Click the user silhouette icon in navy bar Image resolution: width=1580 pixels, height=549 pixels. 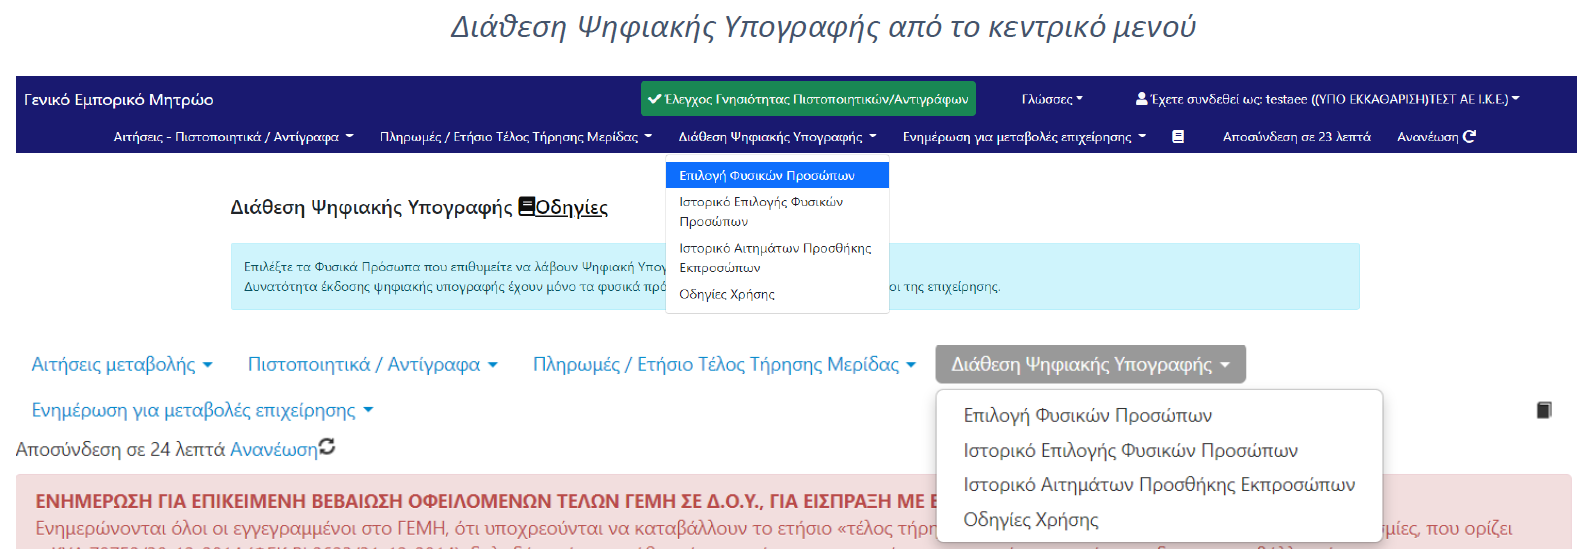pyautogui.click(x=1141, y=99)
